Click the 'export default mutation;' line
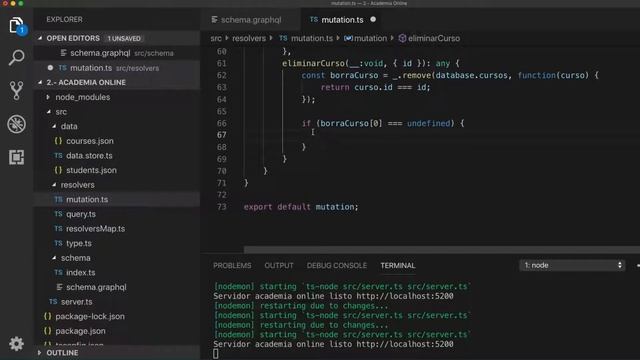The image size is (640, 360). click(301, 207)
